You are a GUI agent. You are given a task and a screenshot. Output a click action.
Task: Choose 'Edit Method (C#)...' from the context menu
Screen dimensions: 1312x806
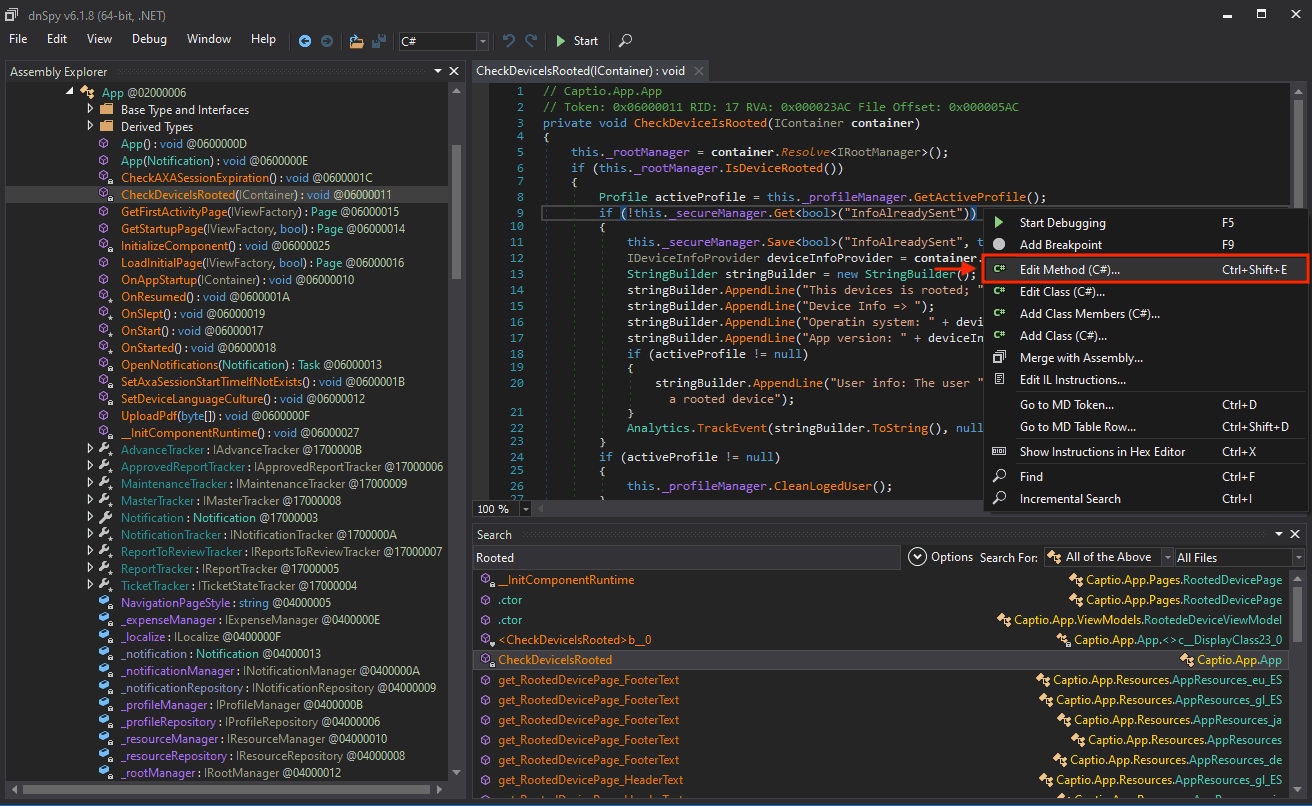click(x=1069, y=270)
